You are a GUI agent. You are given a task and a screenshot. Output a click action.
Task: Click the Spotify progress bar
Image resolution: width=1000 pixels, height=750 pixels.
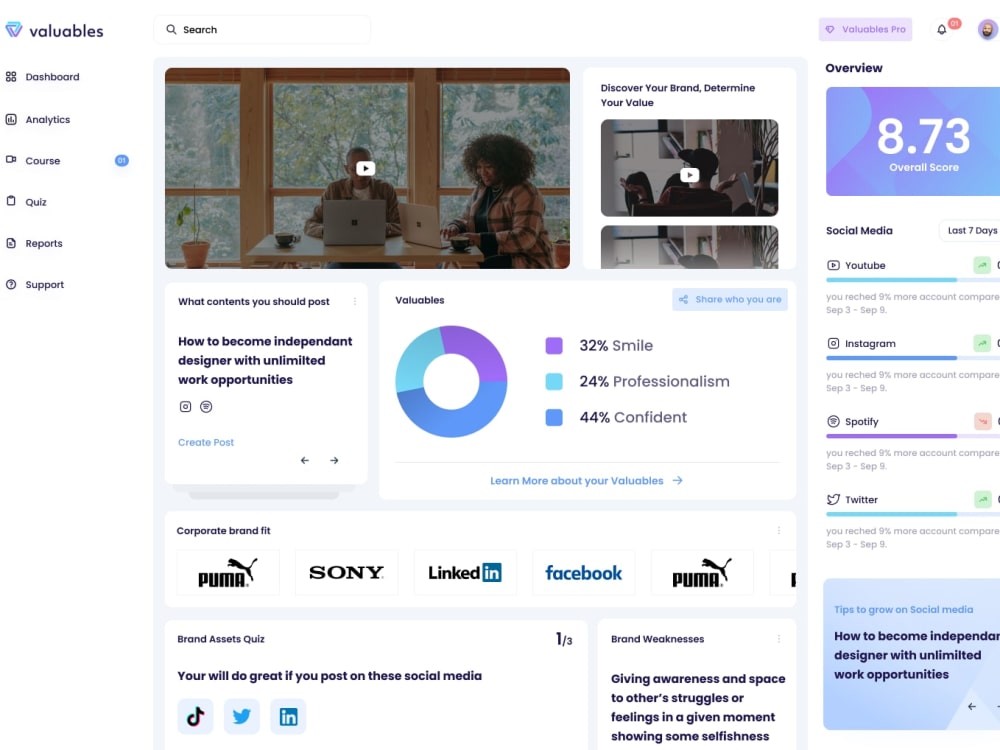click(x=913, y=436)
